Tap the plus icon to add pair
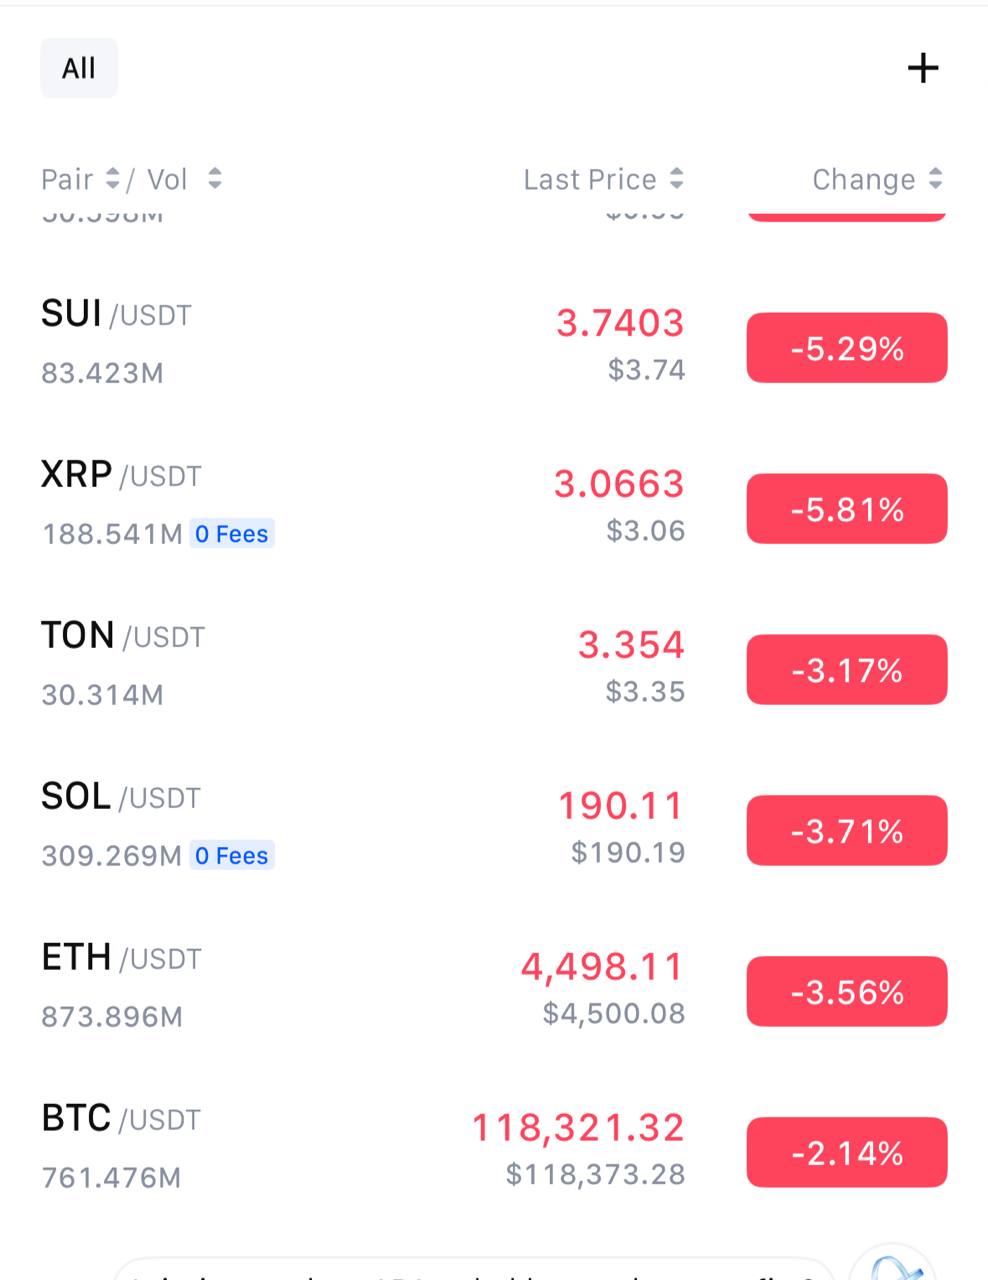The width and height of the screenshot is (988, 1280). (922, 68)
